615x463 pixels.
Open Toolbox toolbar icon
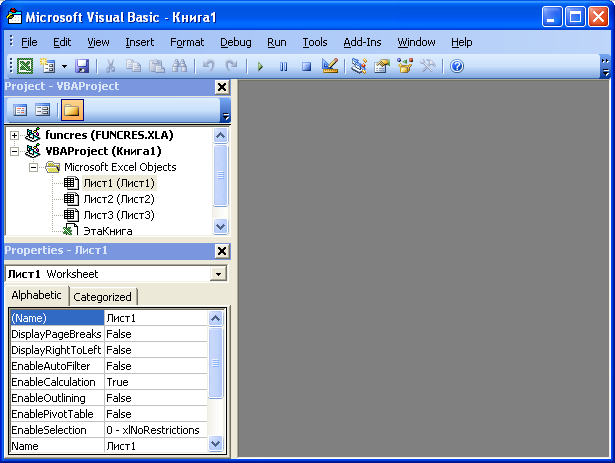point(428,66)
